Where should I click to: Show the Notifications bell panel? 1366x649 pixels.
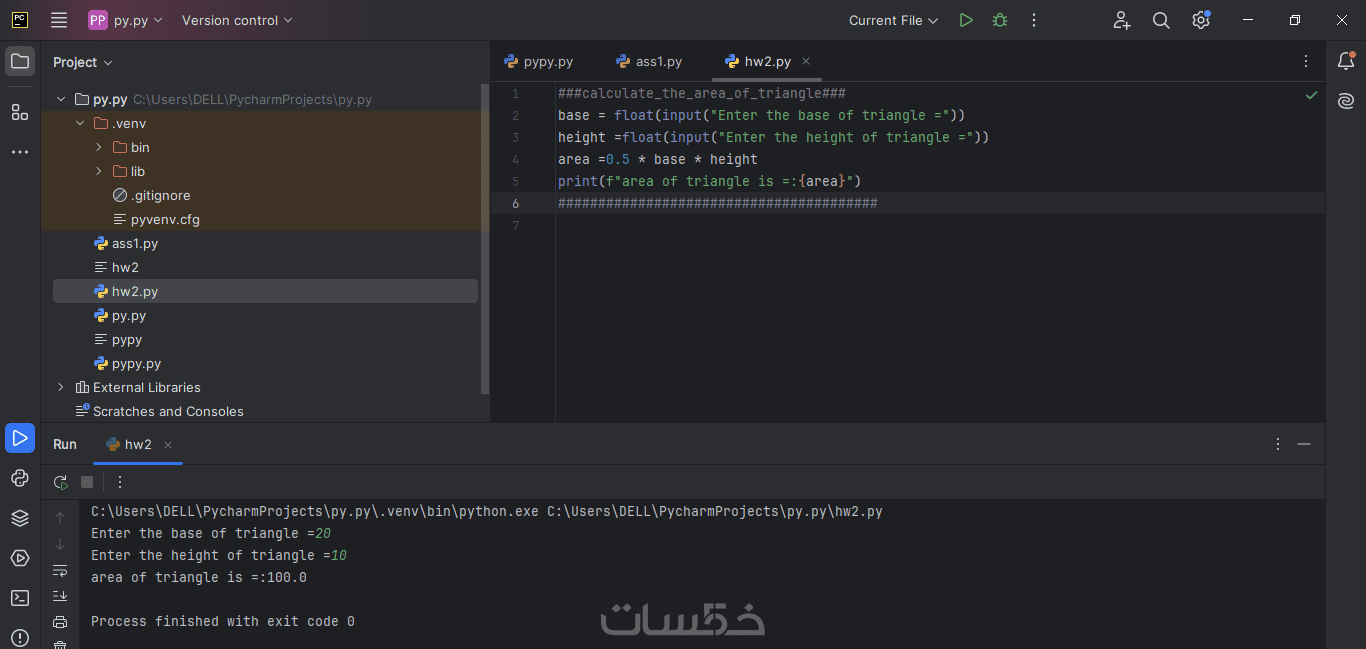pyautogui.click(x=1346, y=61)
